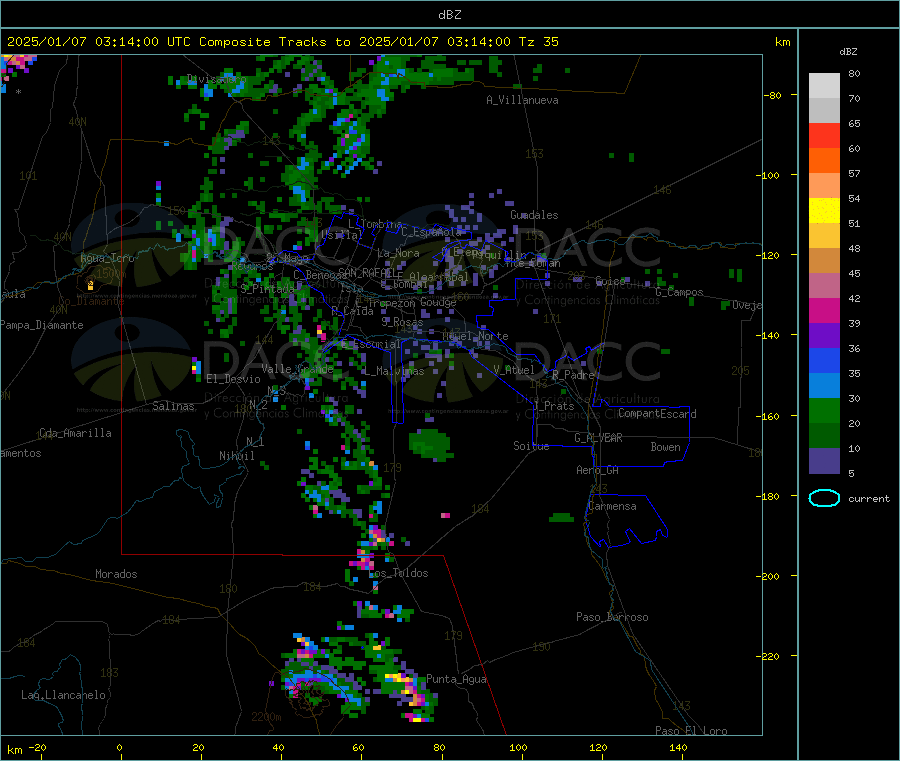Click the 'Nihuil' map label
Image resolution: width=900 pixels, height=761 pixels.
coord(237,456)
